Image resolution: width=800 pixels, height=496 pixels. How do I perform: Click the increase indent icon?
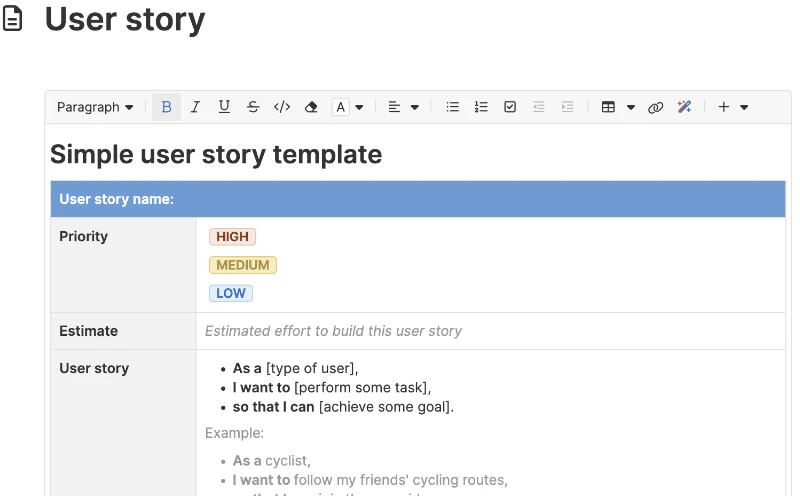[x=567, y=107]
